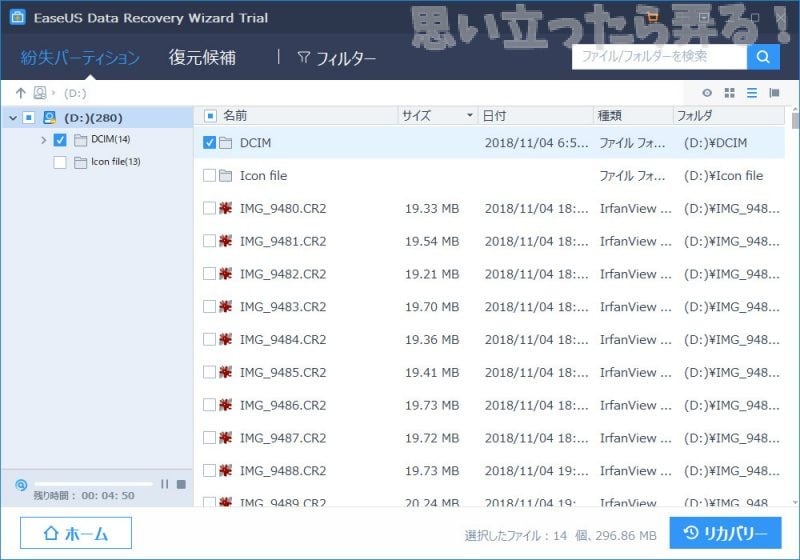Check the Icon file row checkbox
800x560 pixels.
[x=209, y=175]
